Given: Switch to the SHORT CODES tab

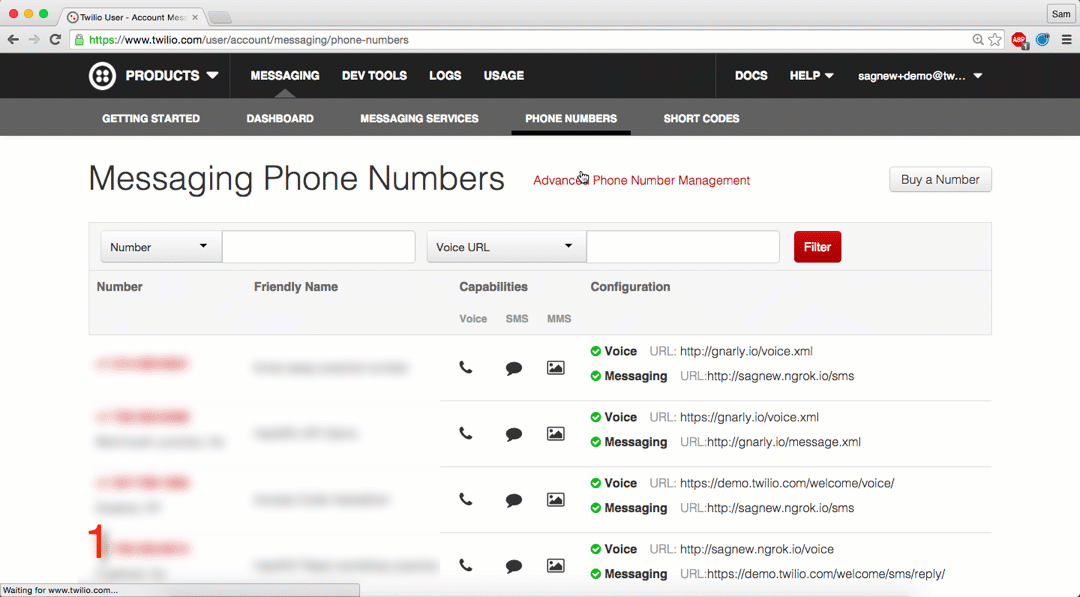Looking at the screenshot, I should (701, 118).
